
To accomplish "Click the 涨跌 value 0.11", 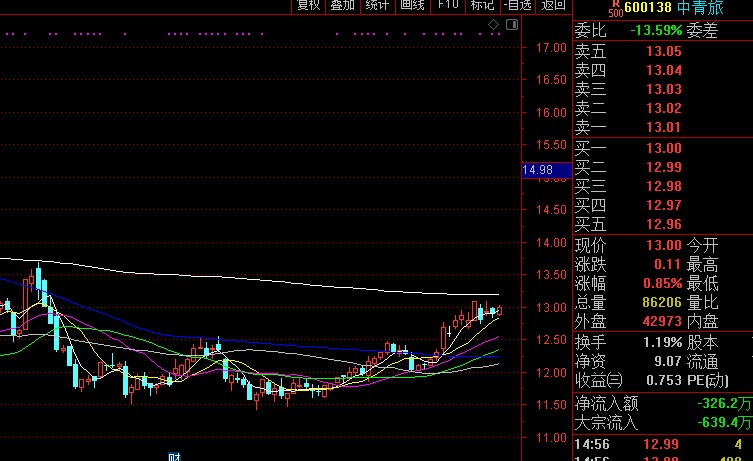I will [x=668, y=265].
